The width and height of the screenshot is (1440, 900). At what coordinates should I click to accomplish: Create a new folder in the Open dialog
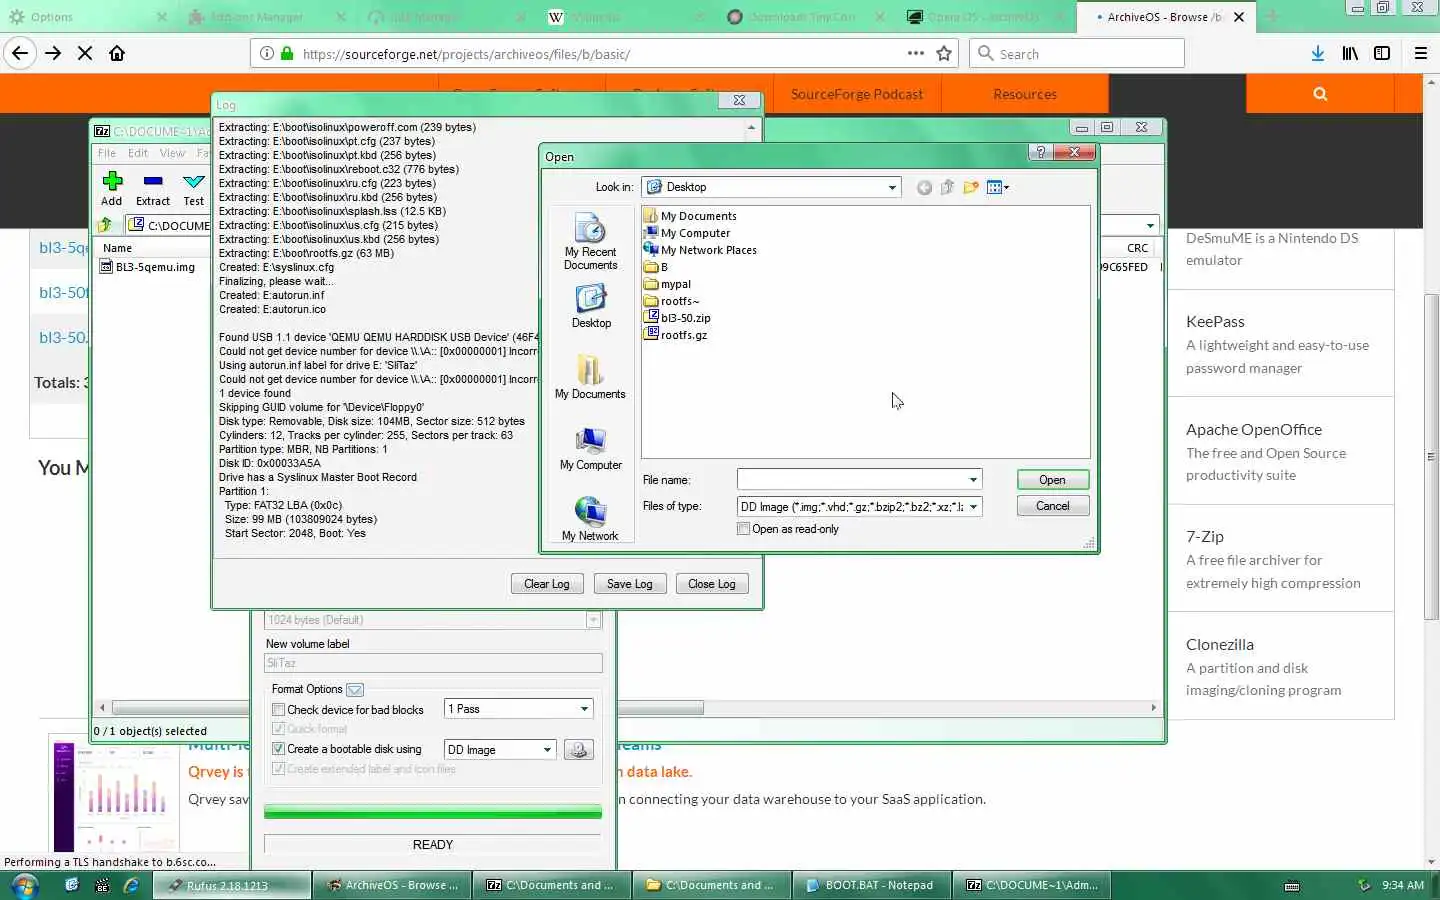coord(970,187)
